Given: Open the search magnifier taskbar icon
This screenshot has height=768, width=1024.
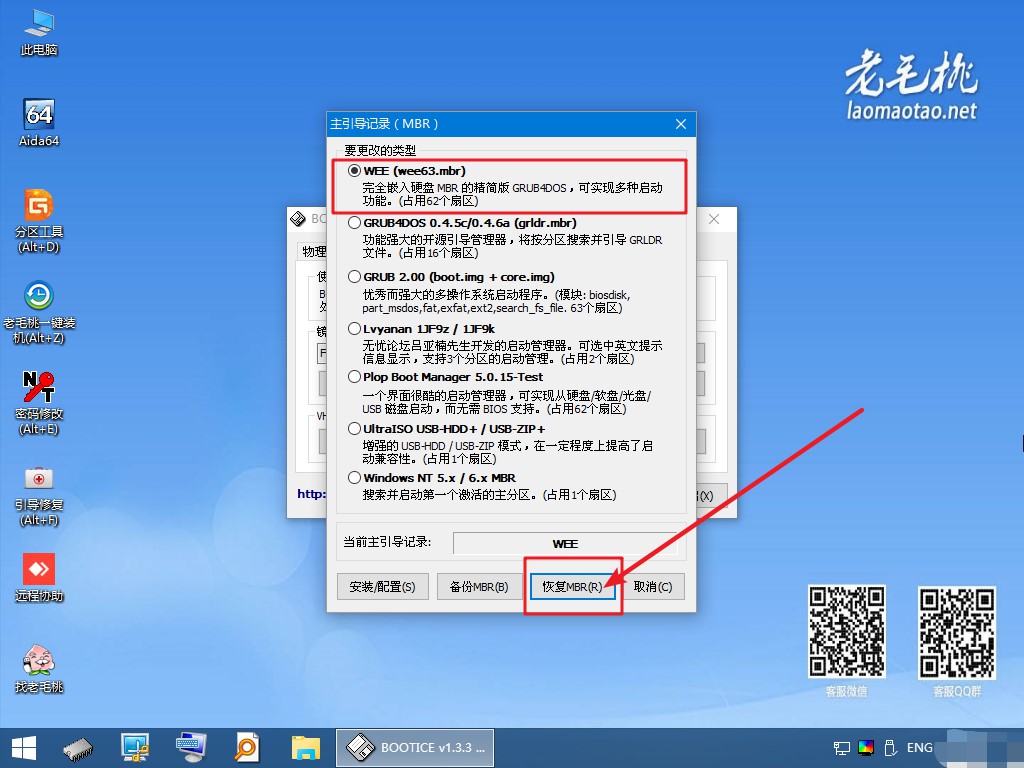Looking at the screenshot, I should 247,748.
